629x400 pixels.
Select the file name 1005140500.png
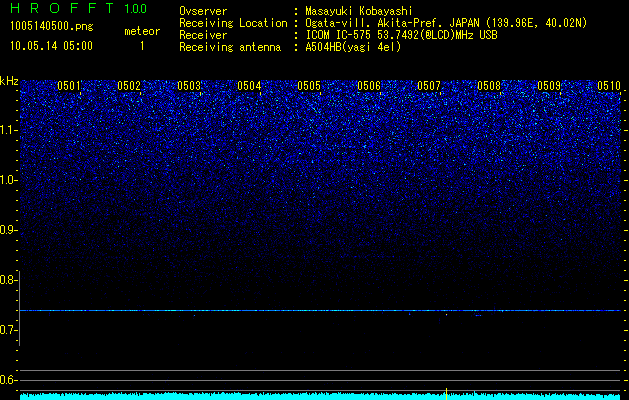click(52, 26)
